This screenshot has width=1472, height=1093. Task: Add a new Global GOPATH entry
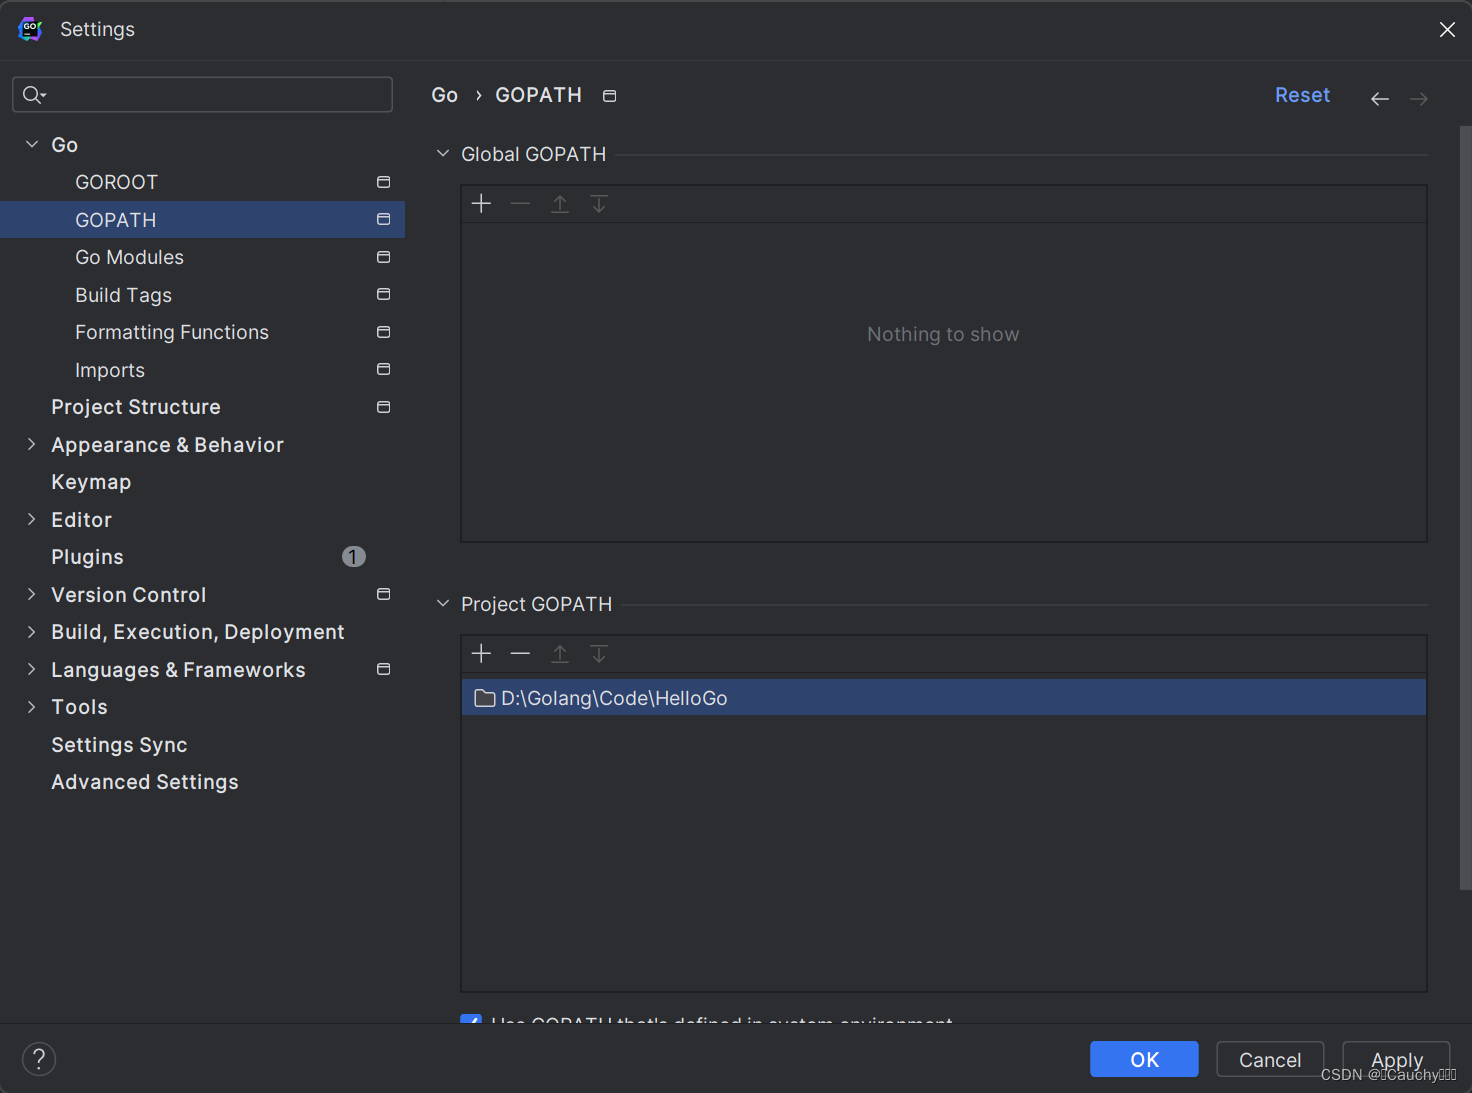(x=481, y=204)
